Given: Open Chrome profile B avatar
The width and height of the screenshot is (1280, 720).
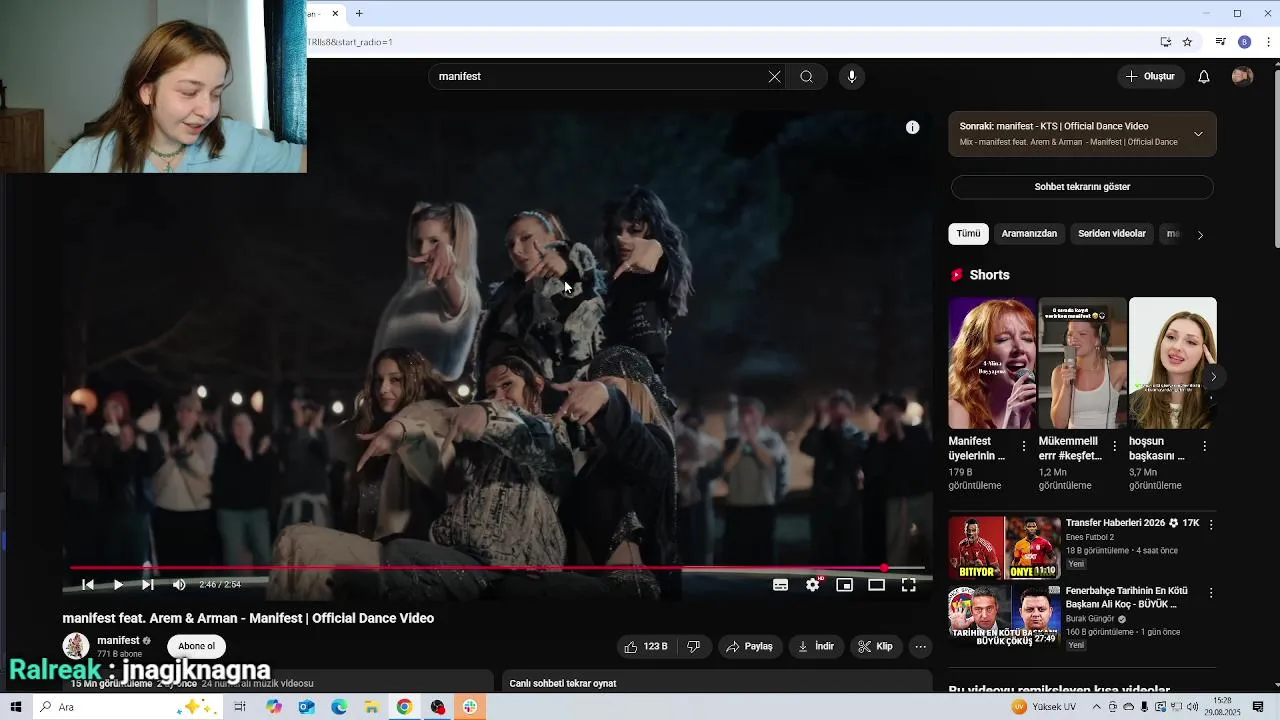Looking at the screenshot, I should click(1244, 42).
